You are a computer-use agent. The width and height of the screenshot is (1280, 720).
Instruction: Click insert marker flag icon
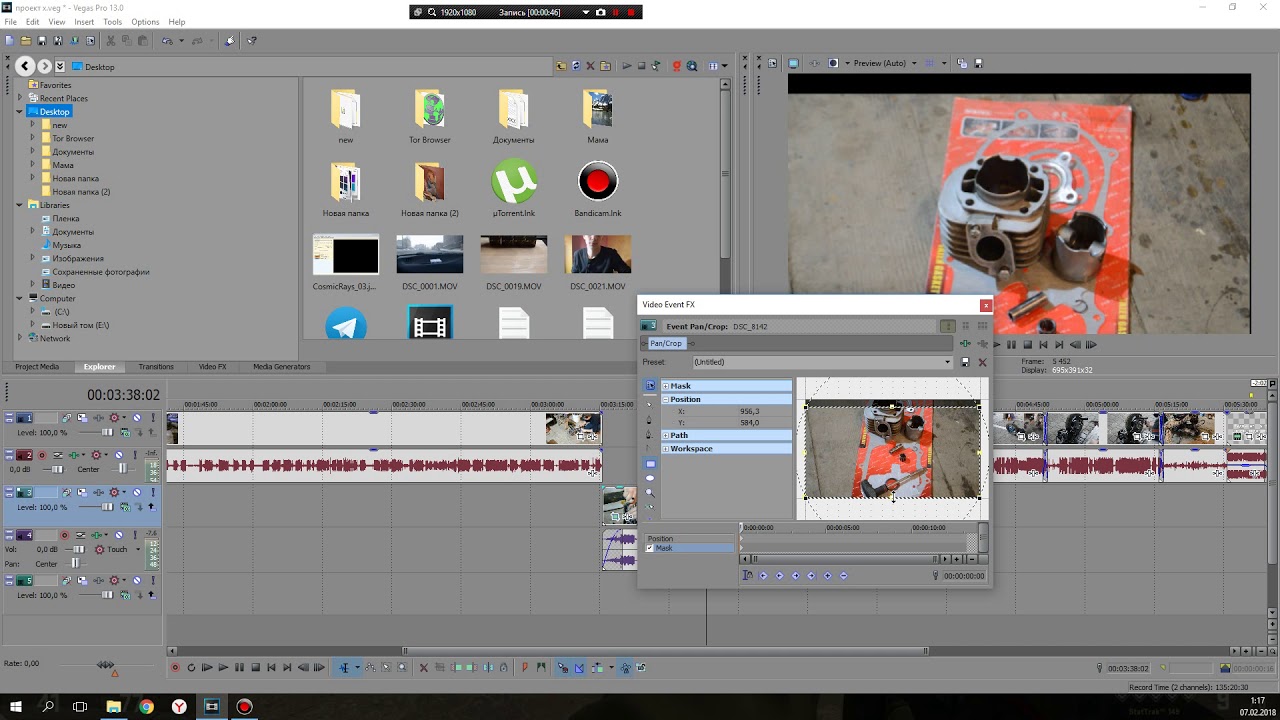[x=525, y=667]
